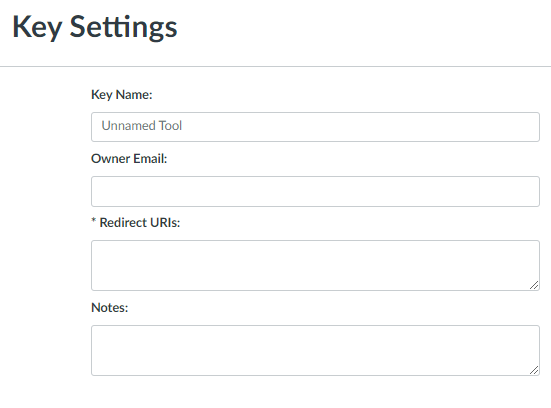Click the word 'URIs' in Redirect label

(165, 222)
